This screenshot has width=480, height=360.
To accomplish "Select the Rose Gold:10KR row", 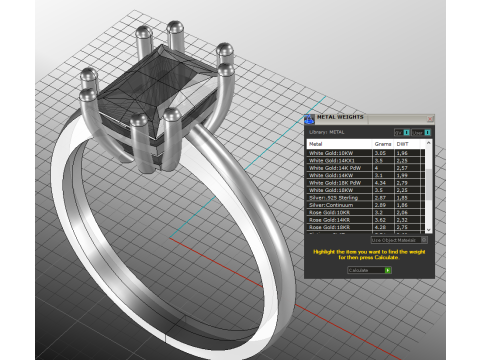I will pos(366,212).
